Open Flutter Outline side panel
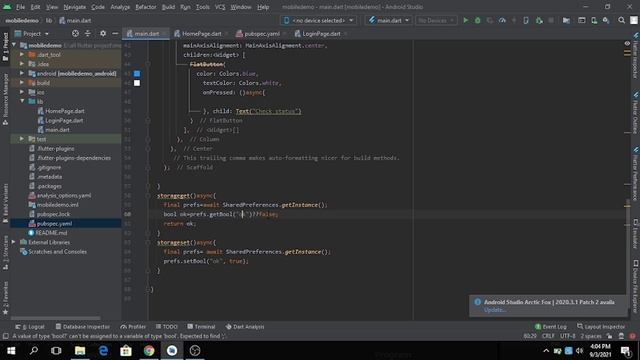The image size is (640, 360). 636,113
